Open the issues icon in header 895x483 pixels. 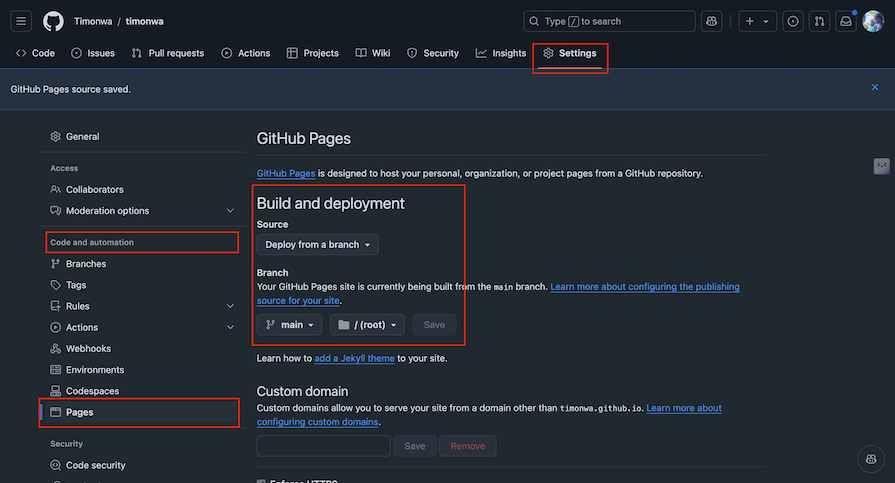click(x=793, y=21)
